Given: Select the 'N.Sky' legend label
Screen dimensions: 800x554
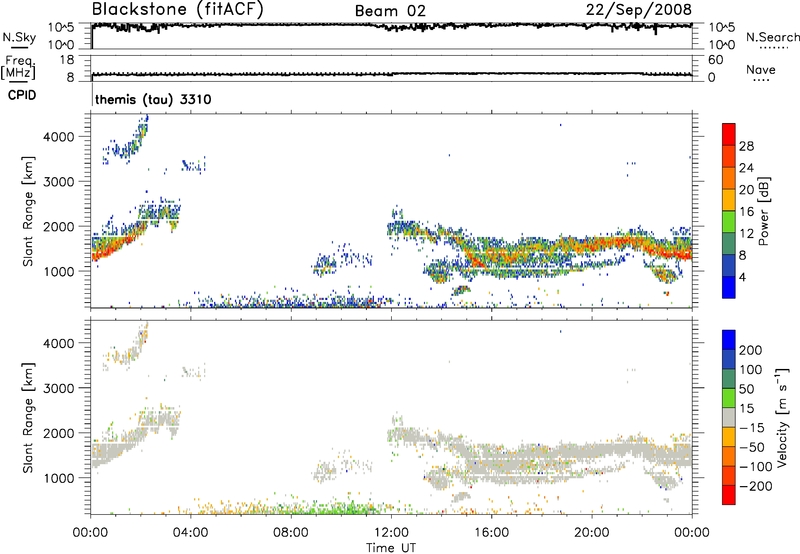Looking at the screenshot, I should (x=19, y=37).
